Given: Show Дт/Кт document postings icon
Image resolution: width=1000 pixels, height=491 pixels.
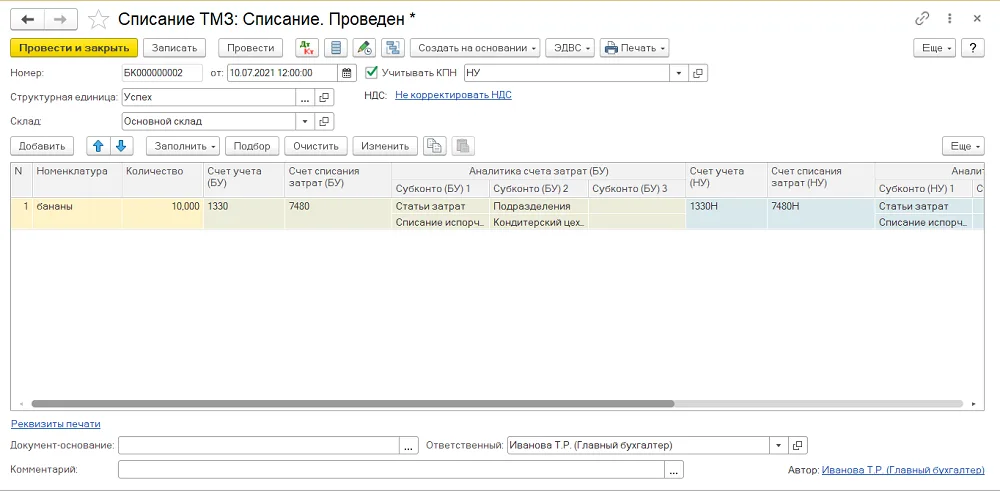Looking at the screenshot, I should pos(307,48).
